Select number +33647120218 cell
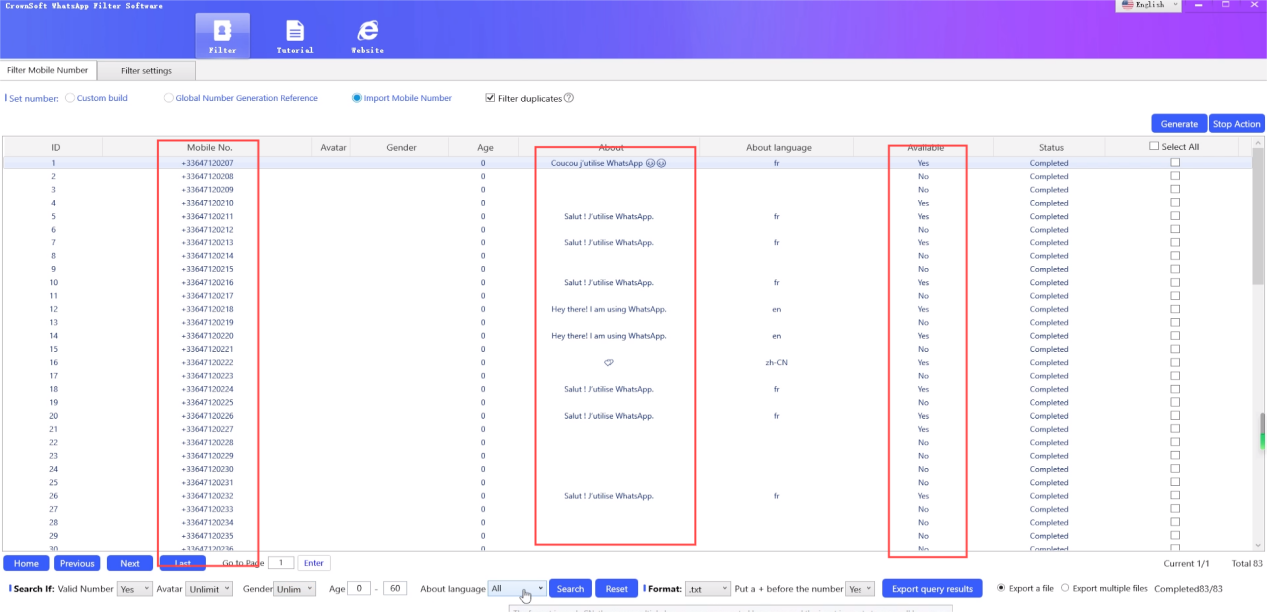Screen dimensions: 1267x612 click(207, 309)
